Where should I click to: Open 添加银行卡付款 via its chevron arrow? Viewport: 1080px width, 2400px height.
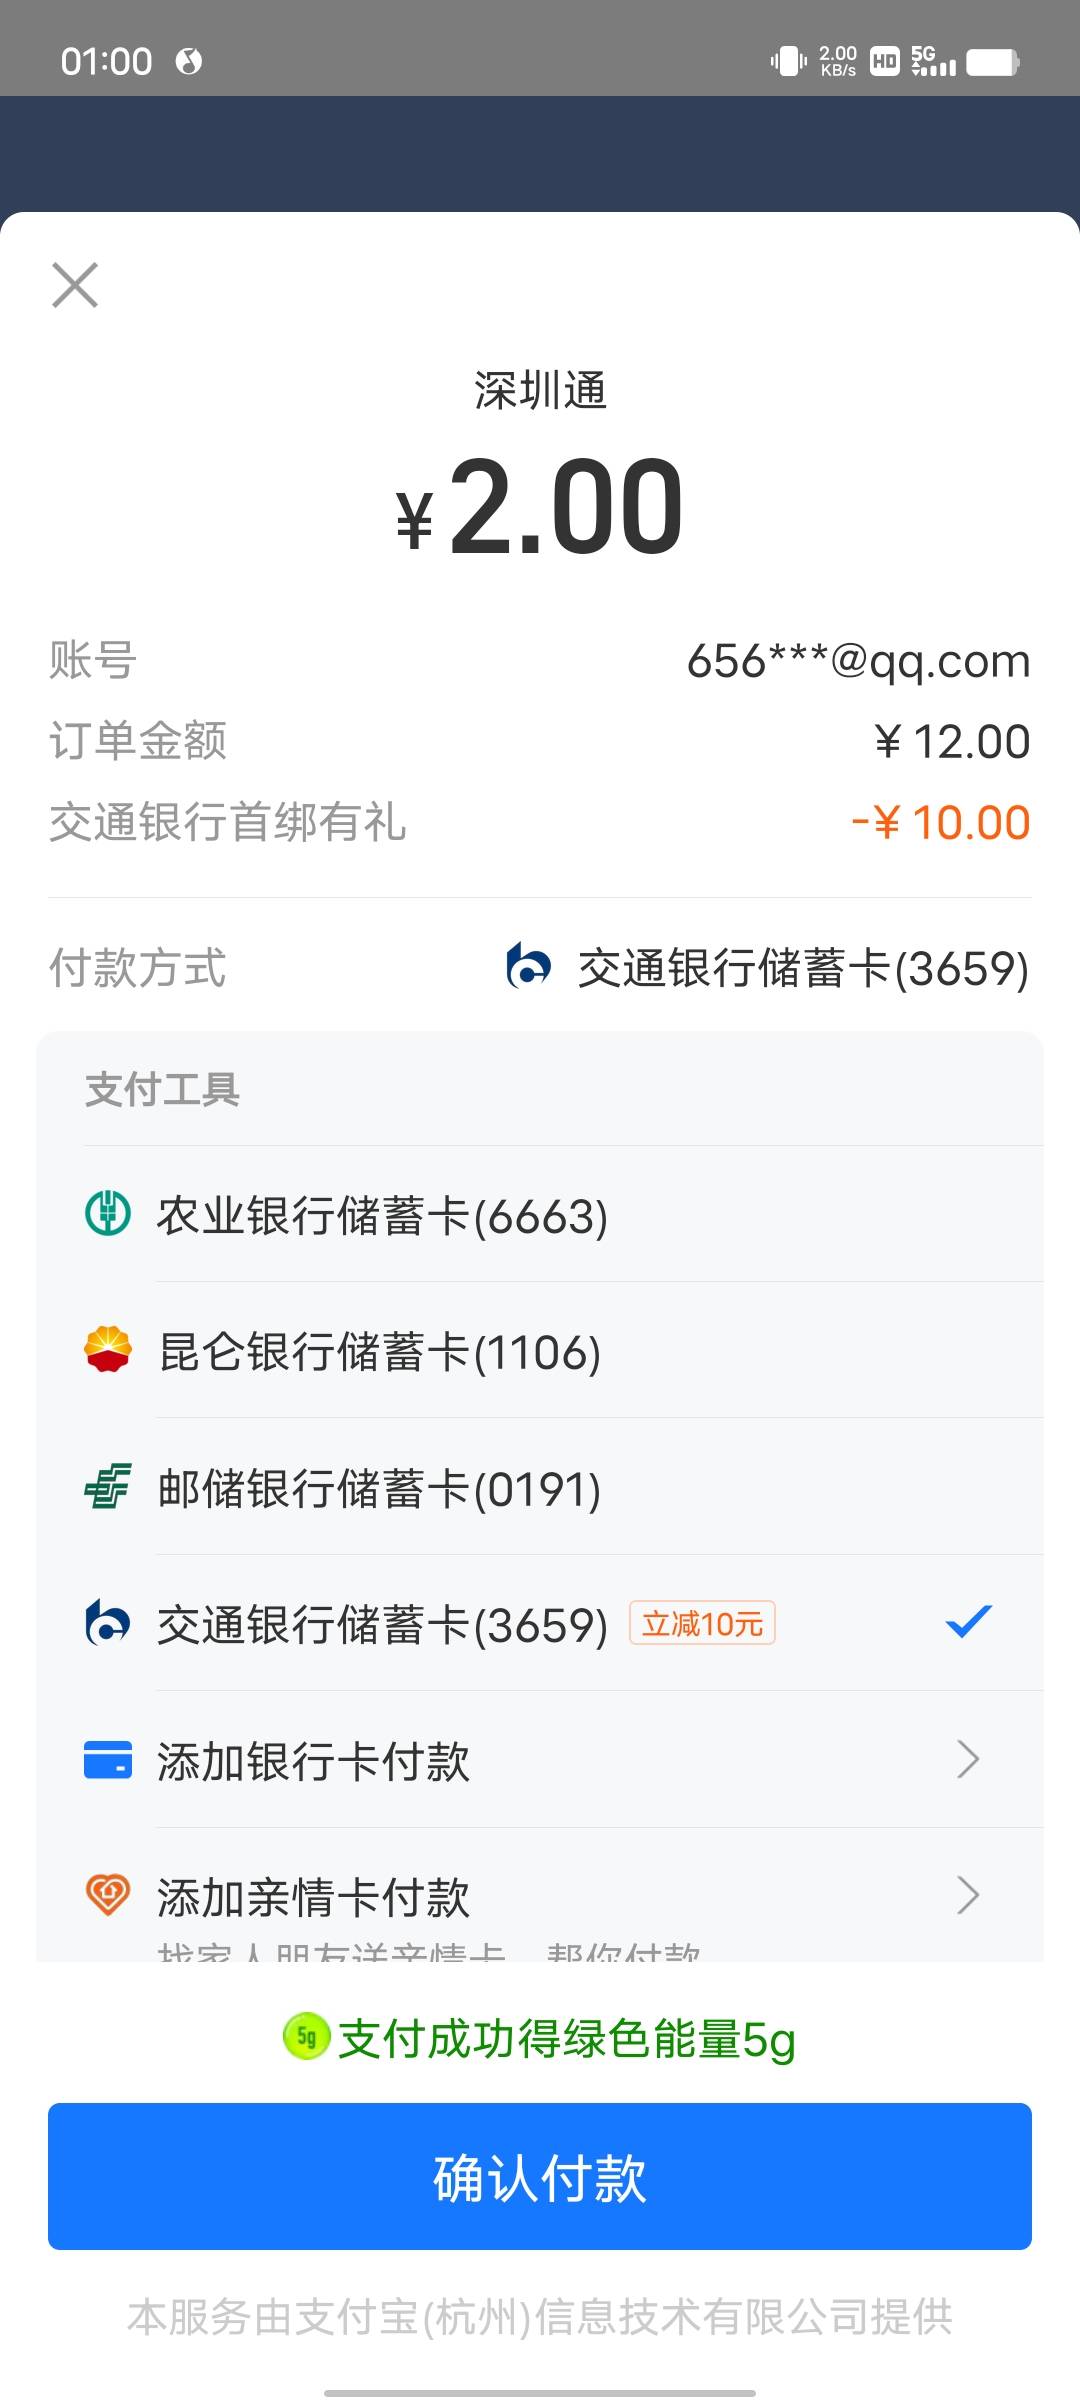967,1760
